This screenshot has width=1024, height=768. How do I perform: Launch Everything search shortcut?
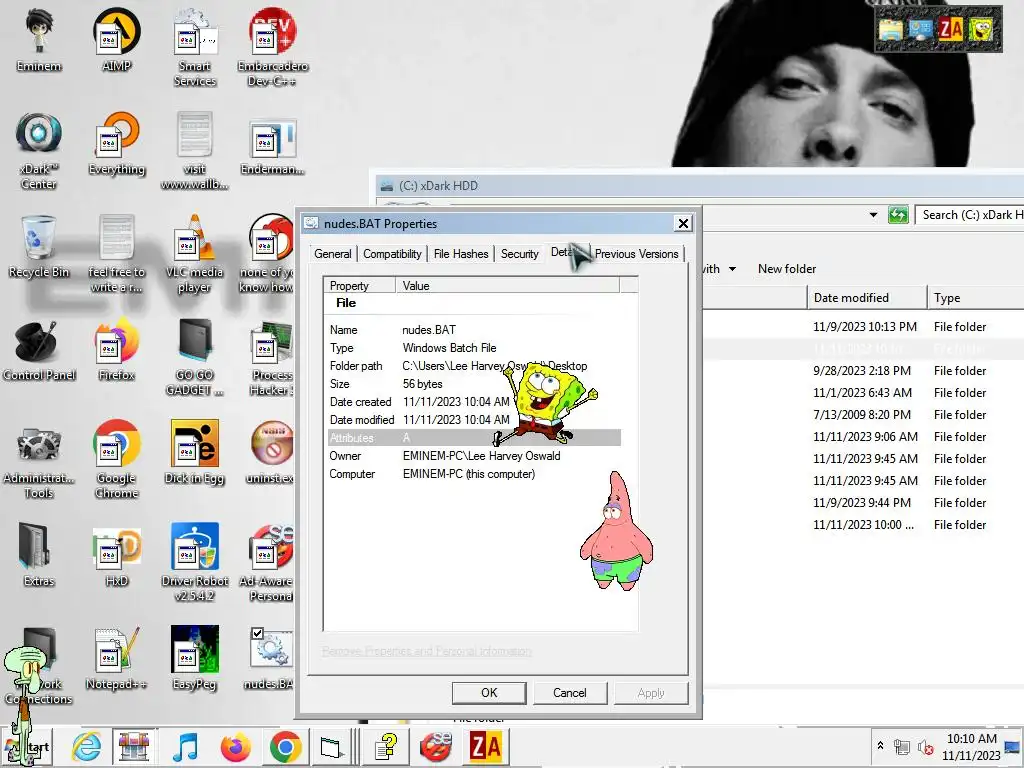[116, 144]
